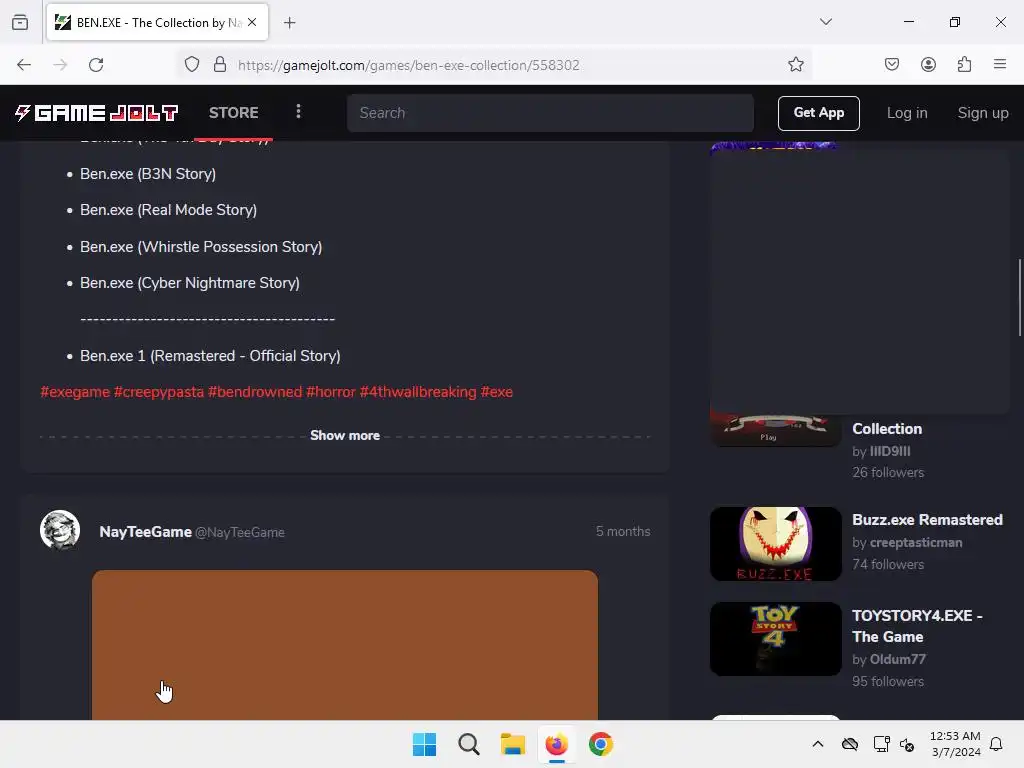Viewport: 1024px width, 768px height.
Task: Open the creeptasticman author link
Action: [916, 543]
